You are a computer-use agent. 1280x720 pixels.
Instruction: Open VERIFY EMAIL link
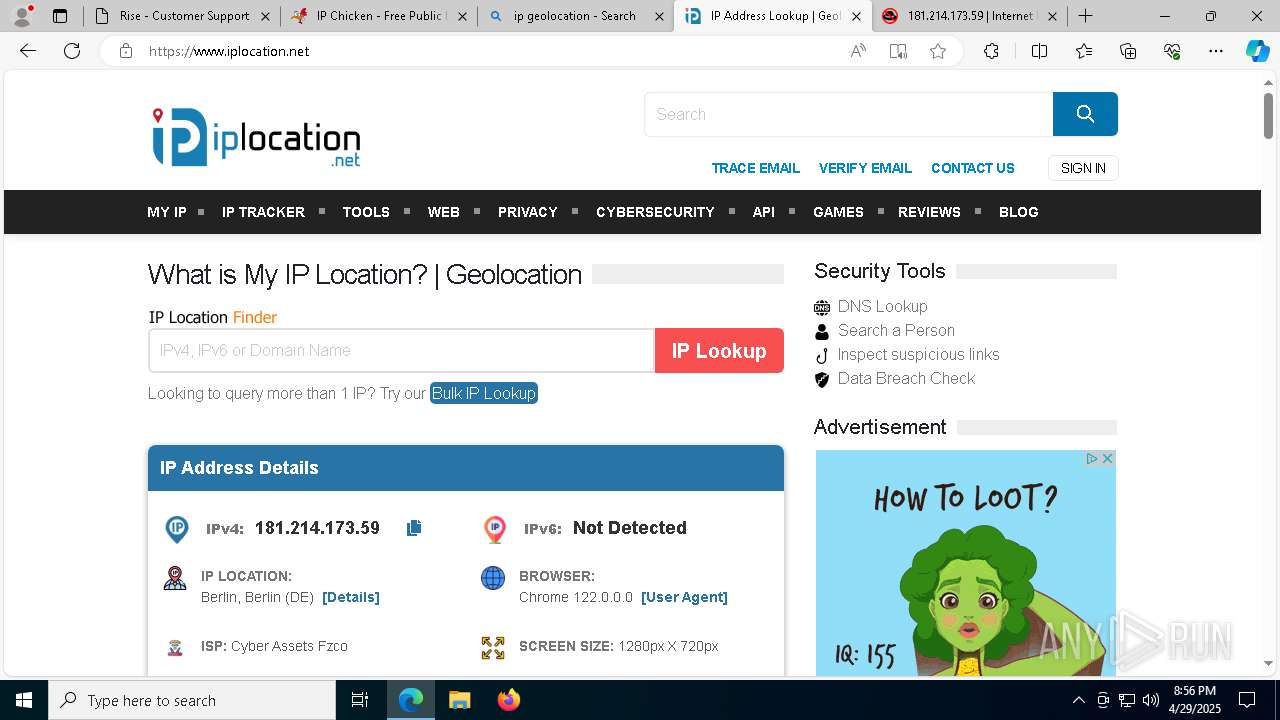(865, 168)
